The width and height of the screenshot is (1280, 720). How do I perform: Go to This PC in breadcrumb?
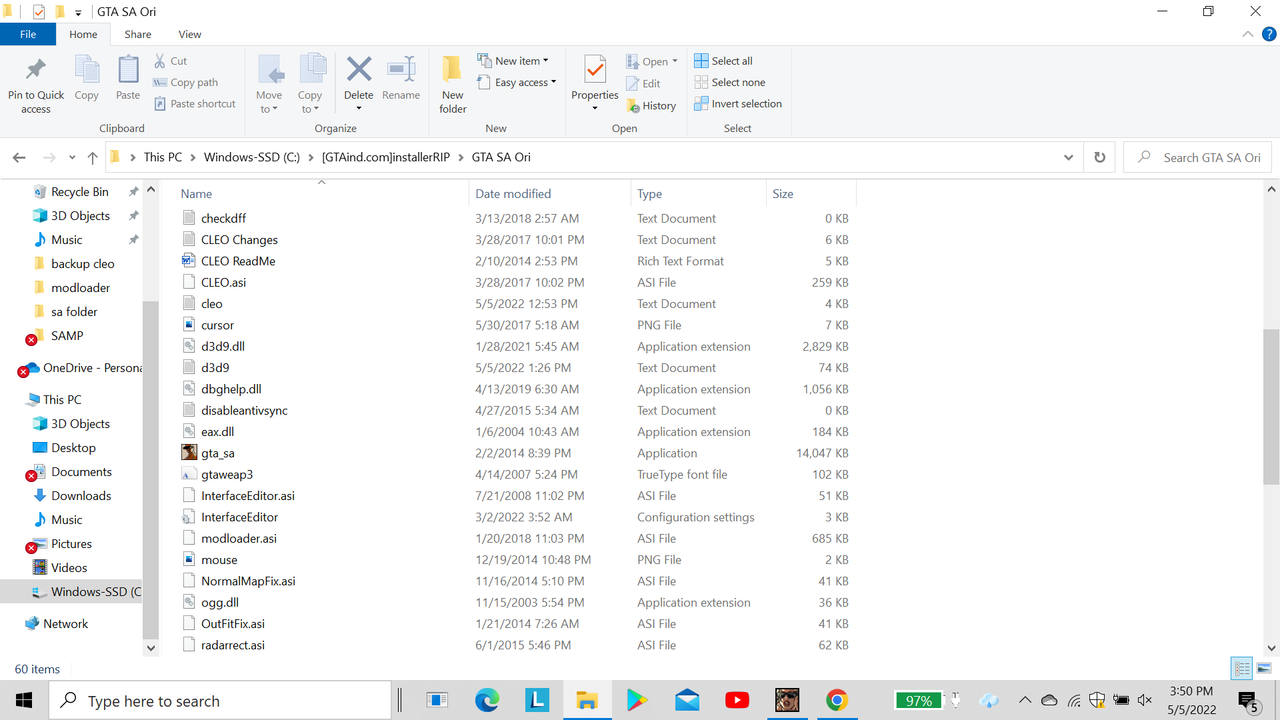click(163, 158)
